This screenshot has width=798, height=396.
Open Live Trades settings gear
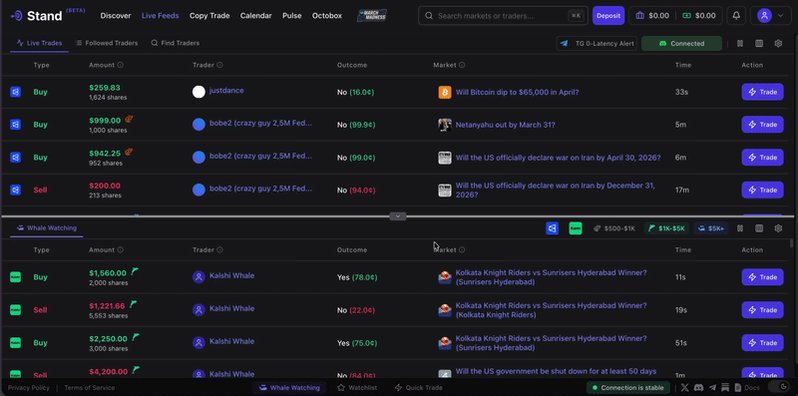[x=778, y=43]
